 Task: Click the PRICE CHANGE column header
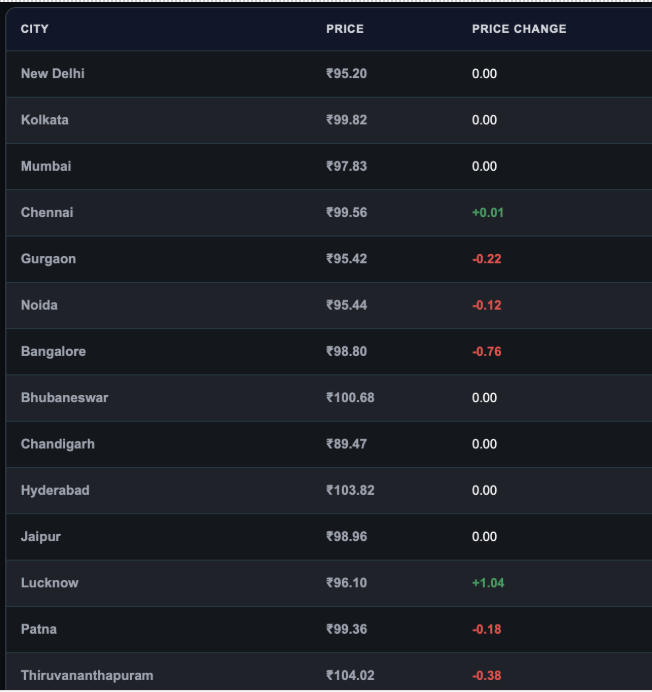coord(519,29)
